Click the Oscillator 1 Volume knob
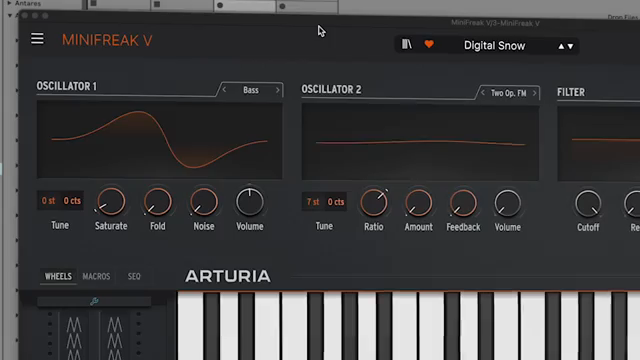The image size is (640, 360). tap(250, 202)
